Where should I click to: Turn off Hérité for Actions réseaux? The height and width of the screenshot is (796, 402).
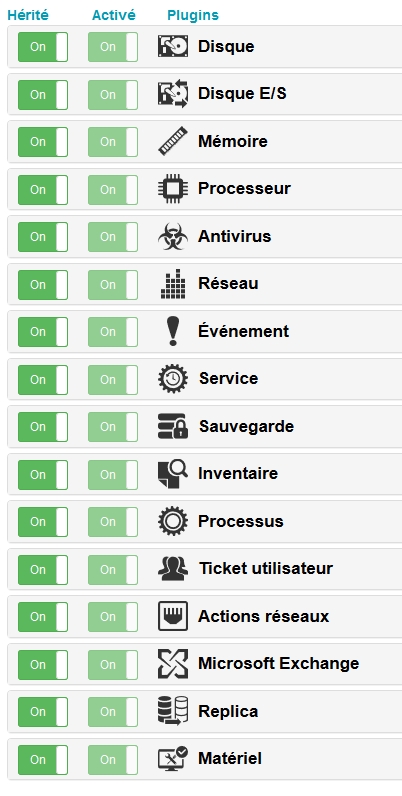(43, 617)
